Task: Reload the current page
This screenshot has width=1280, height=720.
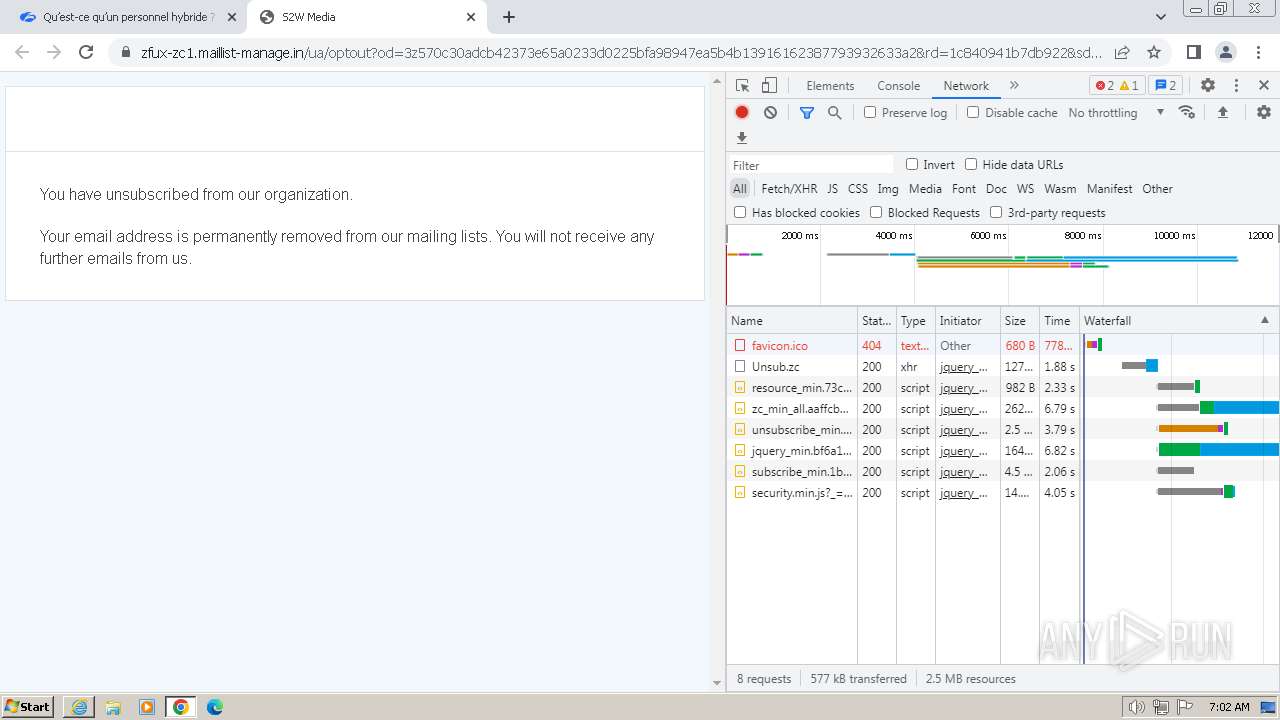Action: pos(86,52)
